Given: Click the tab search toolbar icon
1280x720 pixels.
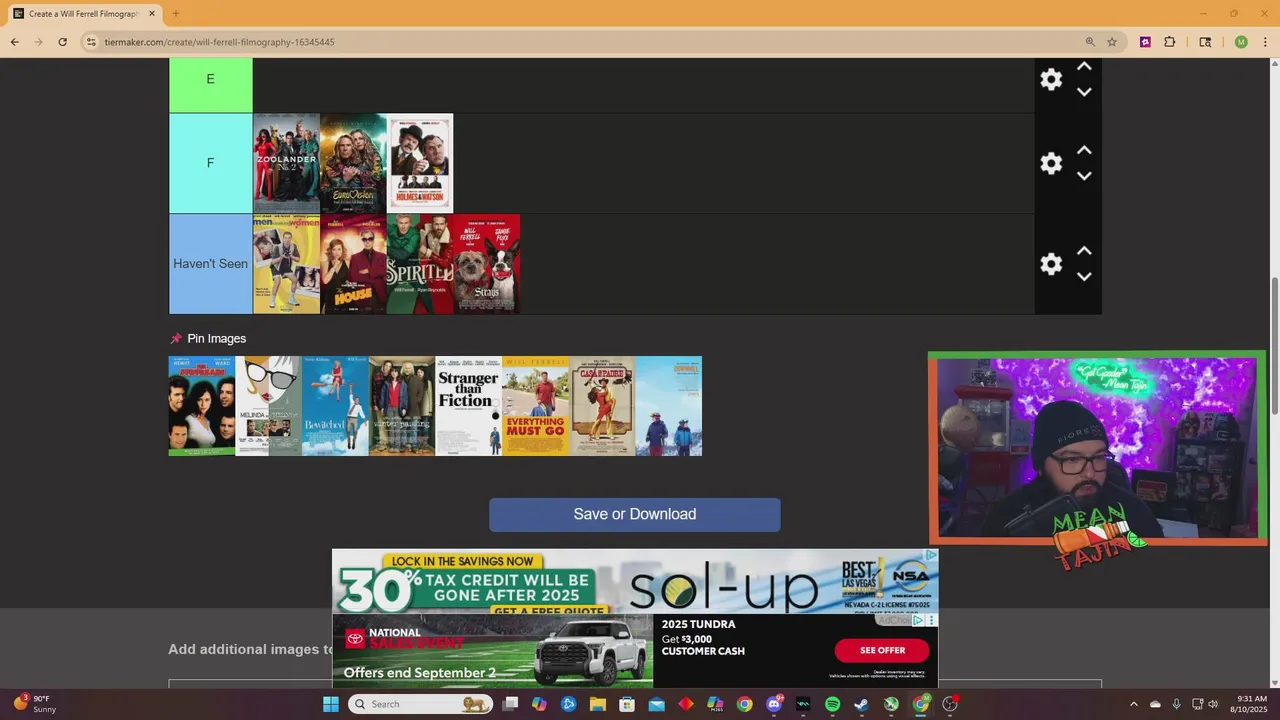Looking at the screenshot, I should pyautogui.click(x=1205, y=42).
